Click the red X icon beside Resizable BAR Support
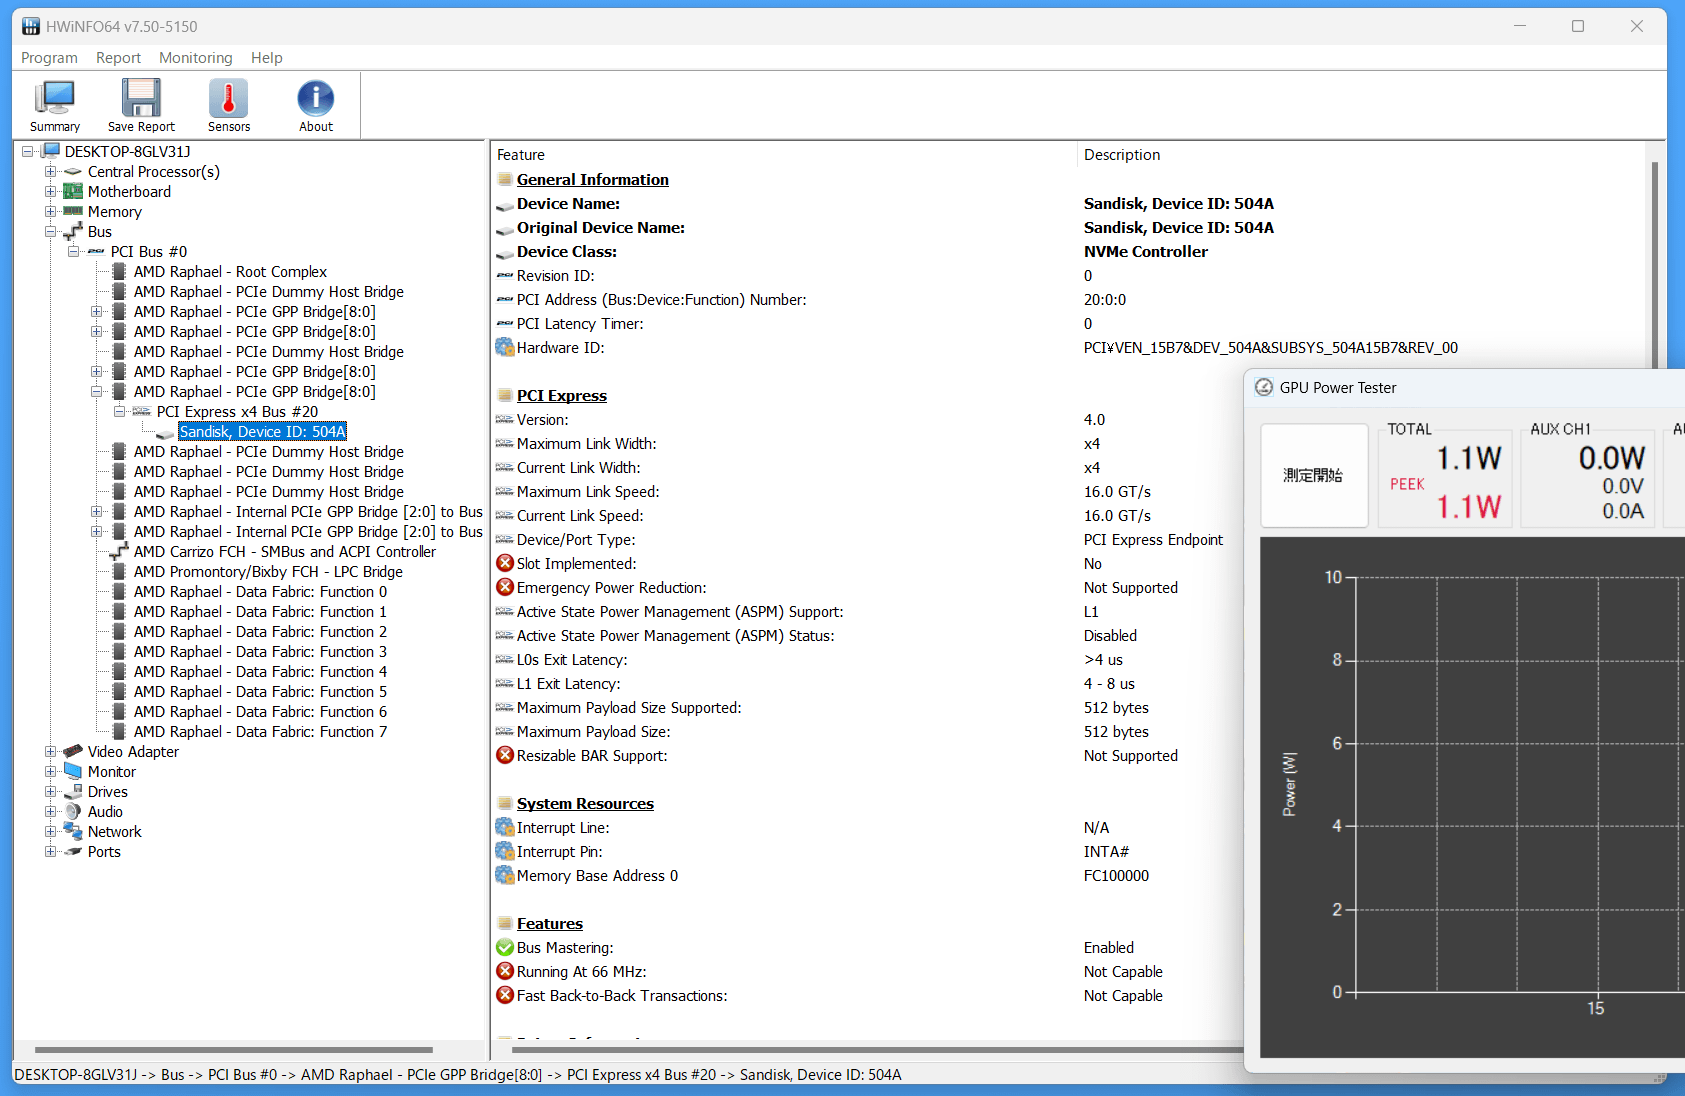The height and width of the screenshot is (1096, 1685). click(505, 755)
